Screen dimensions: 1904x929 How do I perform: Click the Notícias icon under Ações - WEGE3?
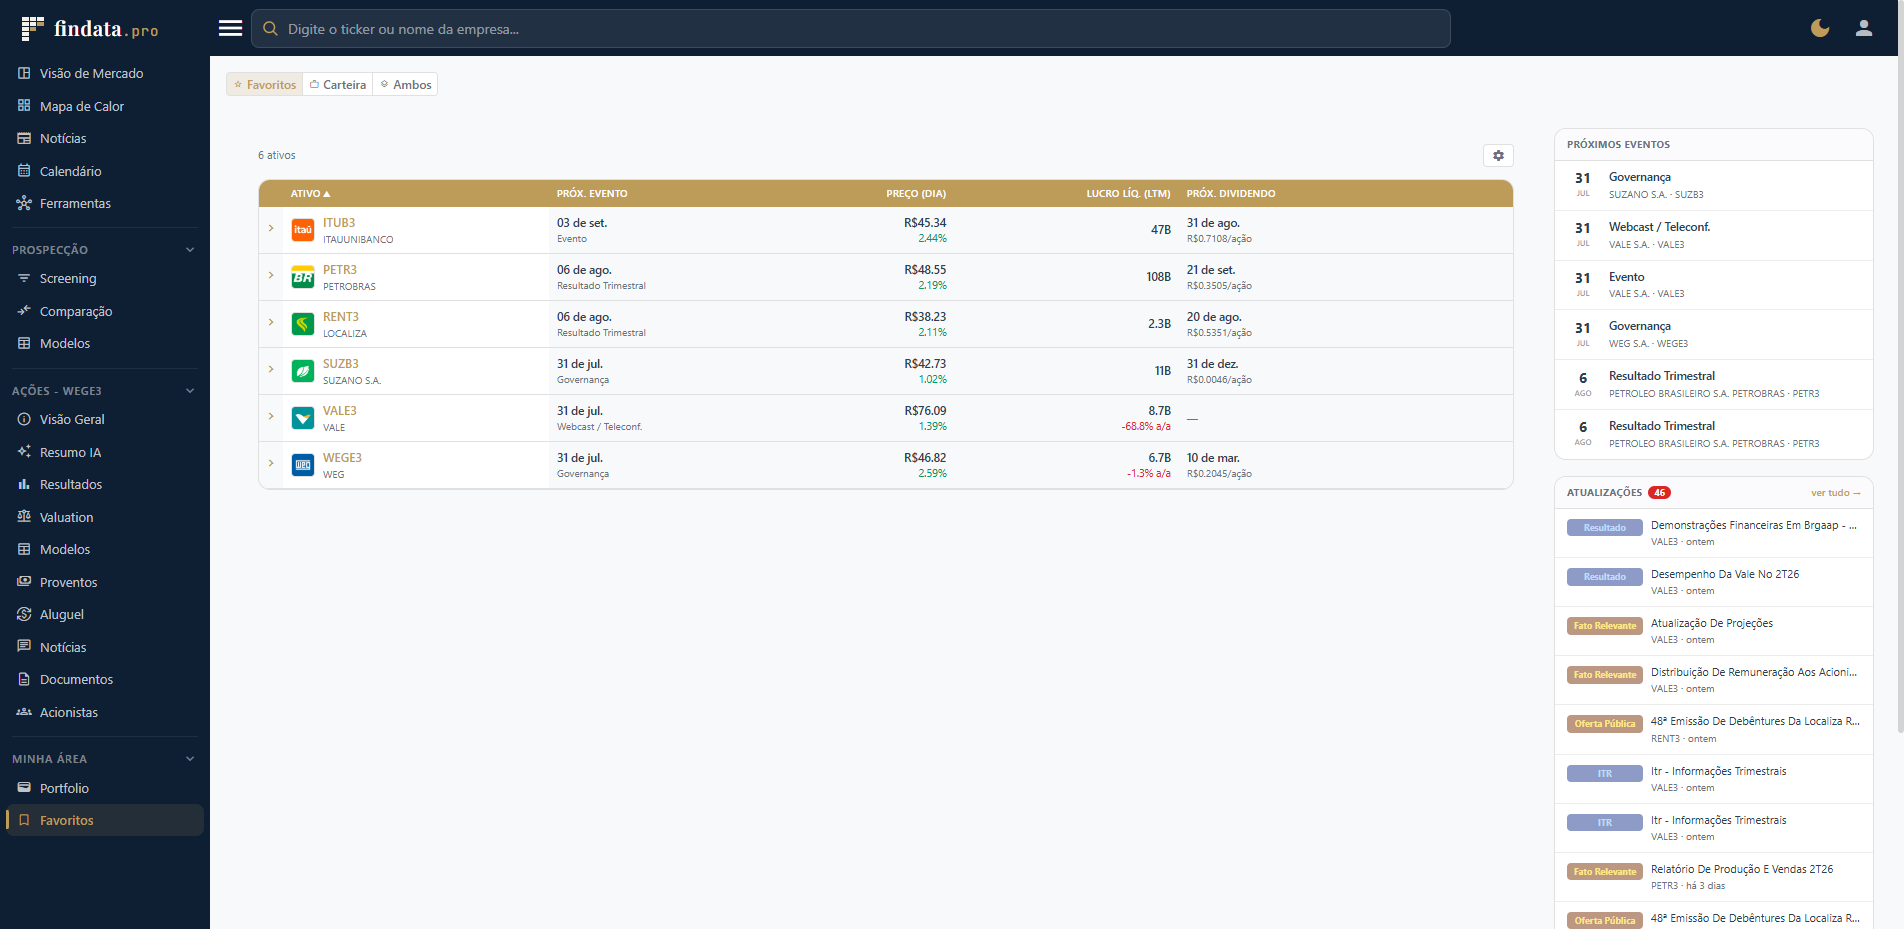(x=24, y=647)
